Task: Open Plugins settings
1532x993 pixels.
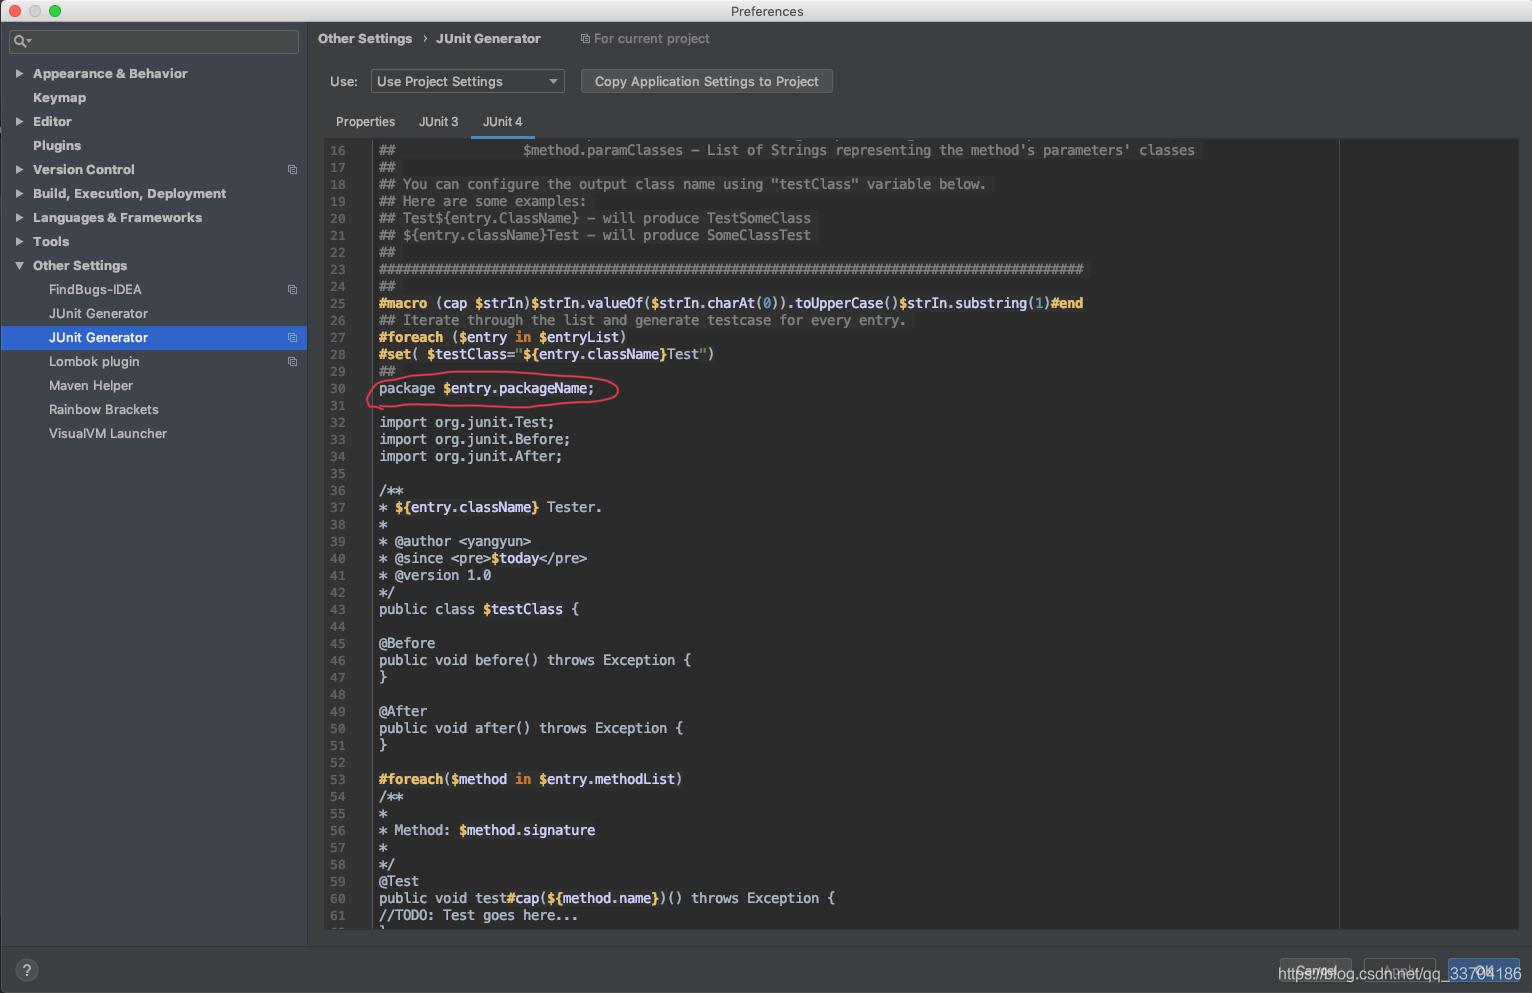Action: coord(56,146)
